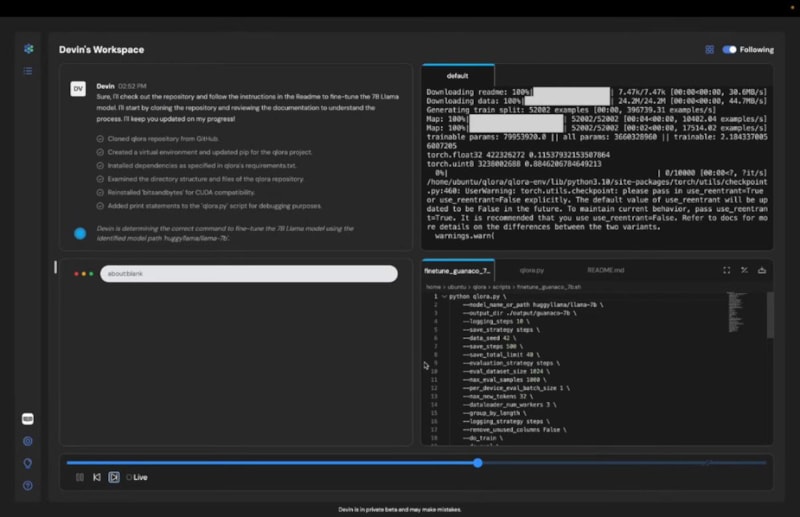800x517 pixels.
Task: Click the about:blank browser address bar
Action: 248,273
